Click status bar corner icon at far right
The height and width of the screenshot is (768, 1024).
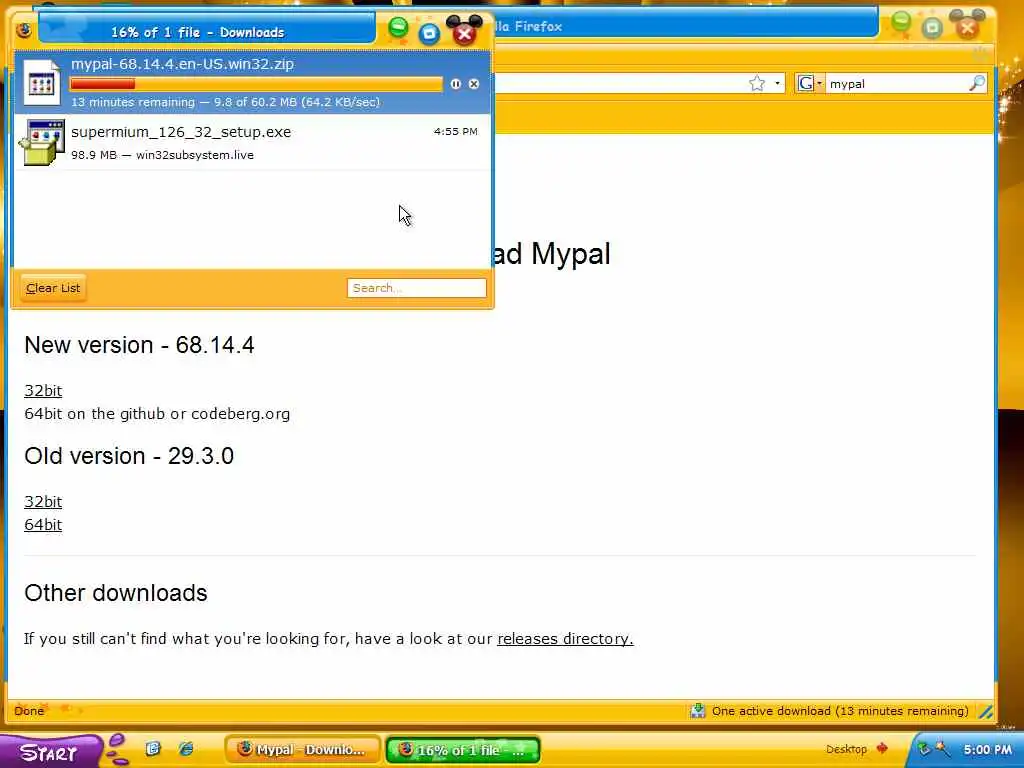click(985, 711)
